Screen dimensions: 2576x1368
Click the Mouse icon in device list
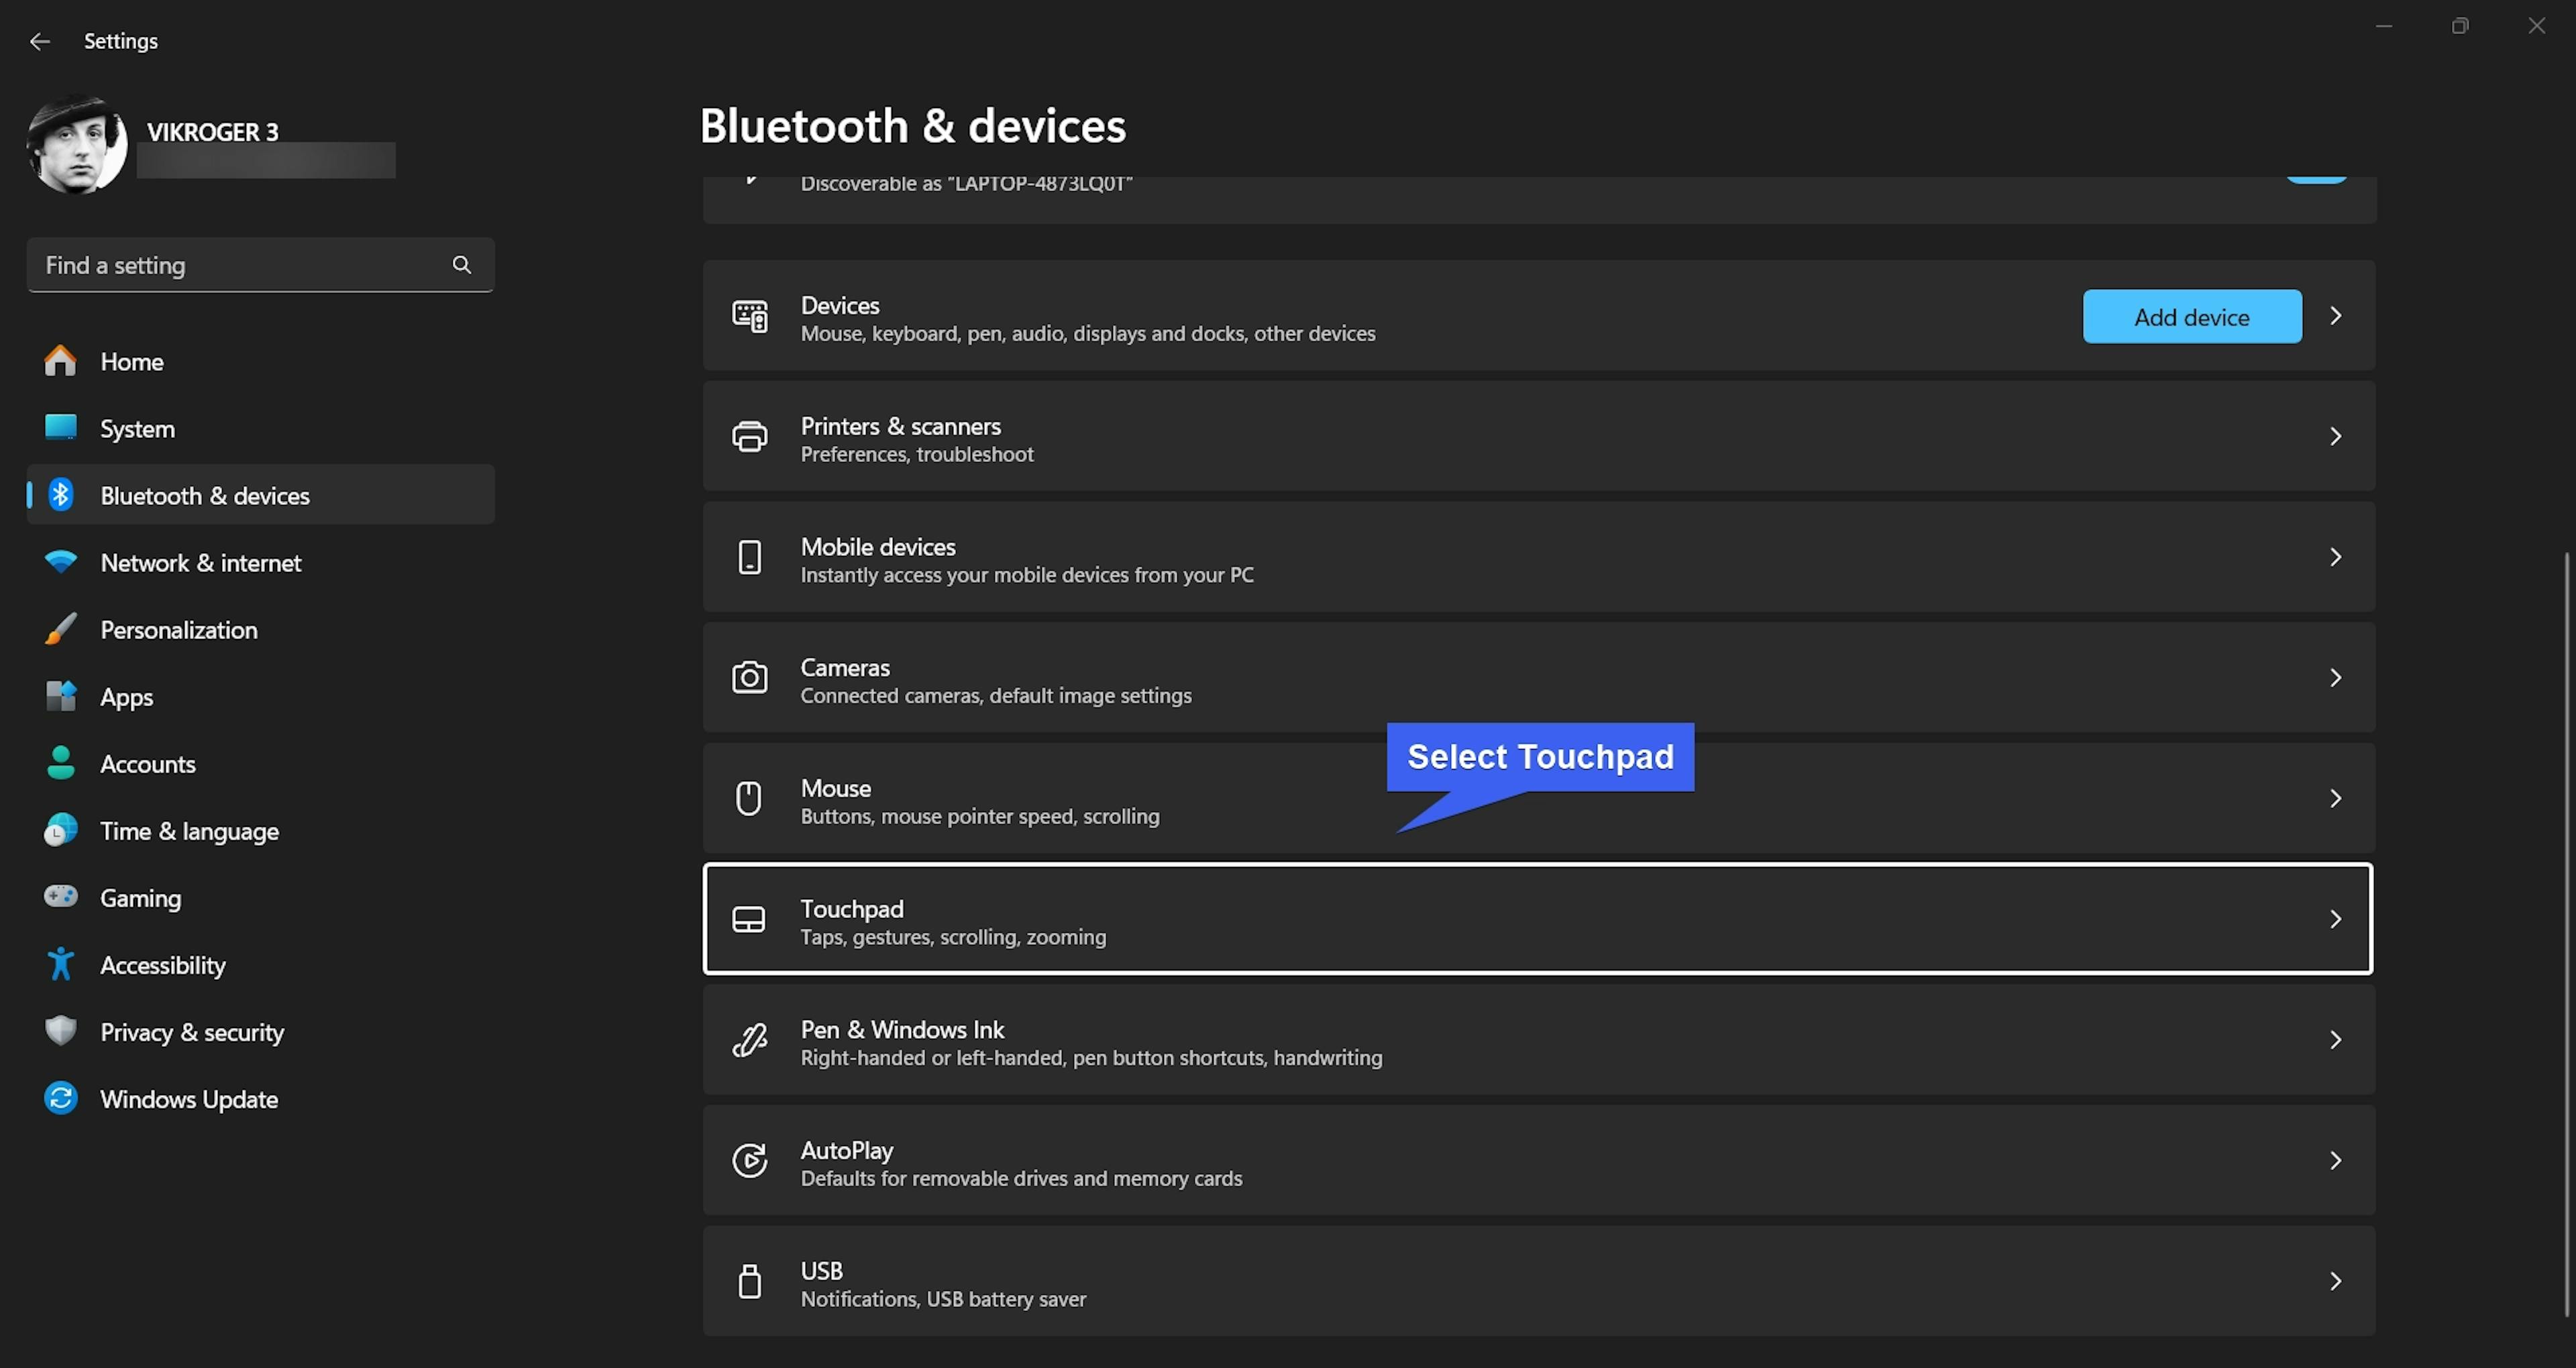point(749,799)
